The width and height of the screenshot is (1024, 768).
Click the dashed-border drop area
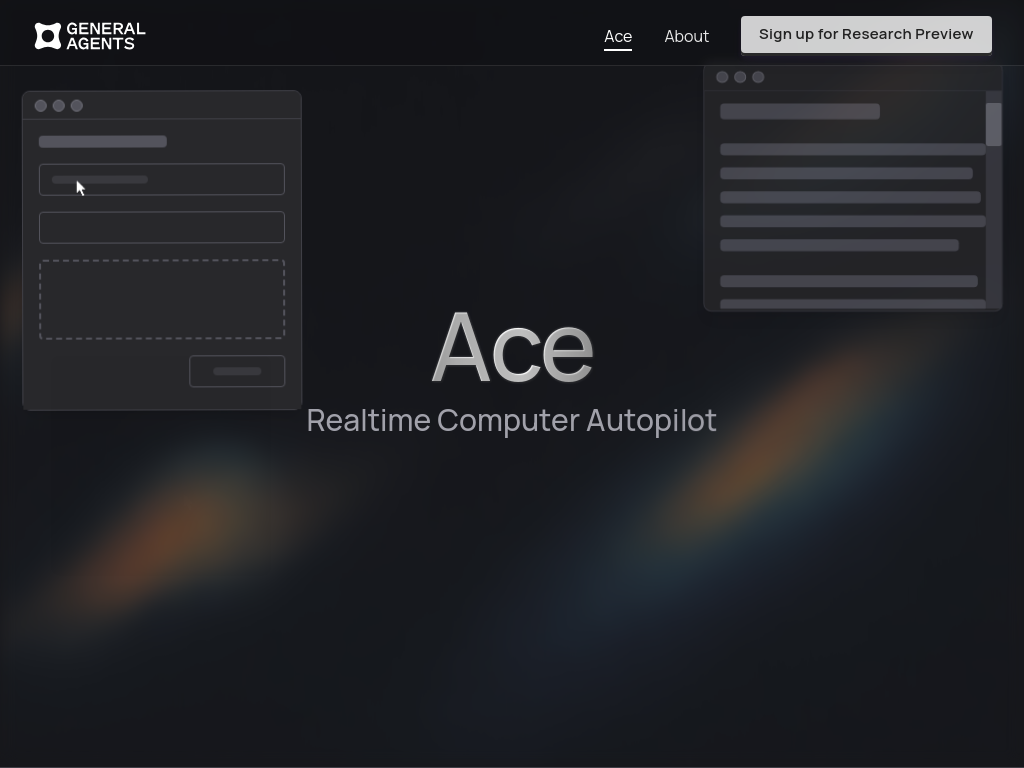(x=161, y=299)
